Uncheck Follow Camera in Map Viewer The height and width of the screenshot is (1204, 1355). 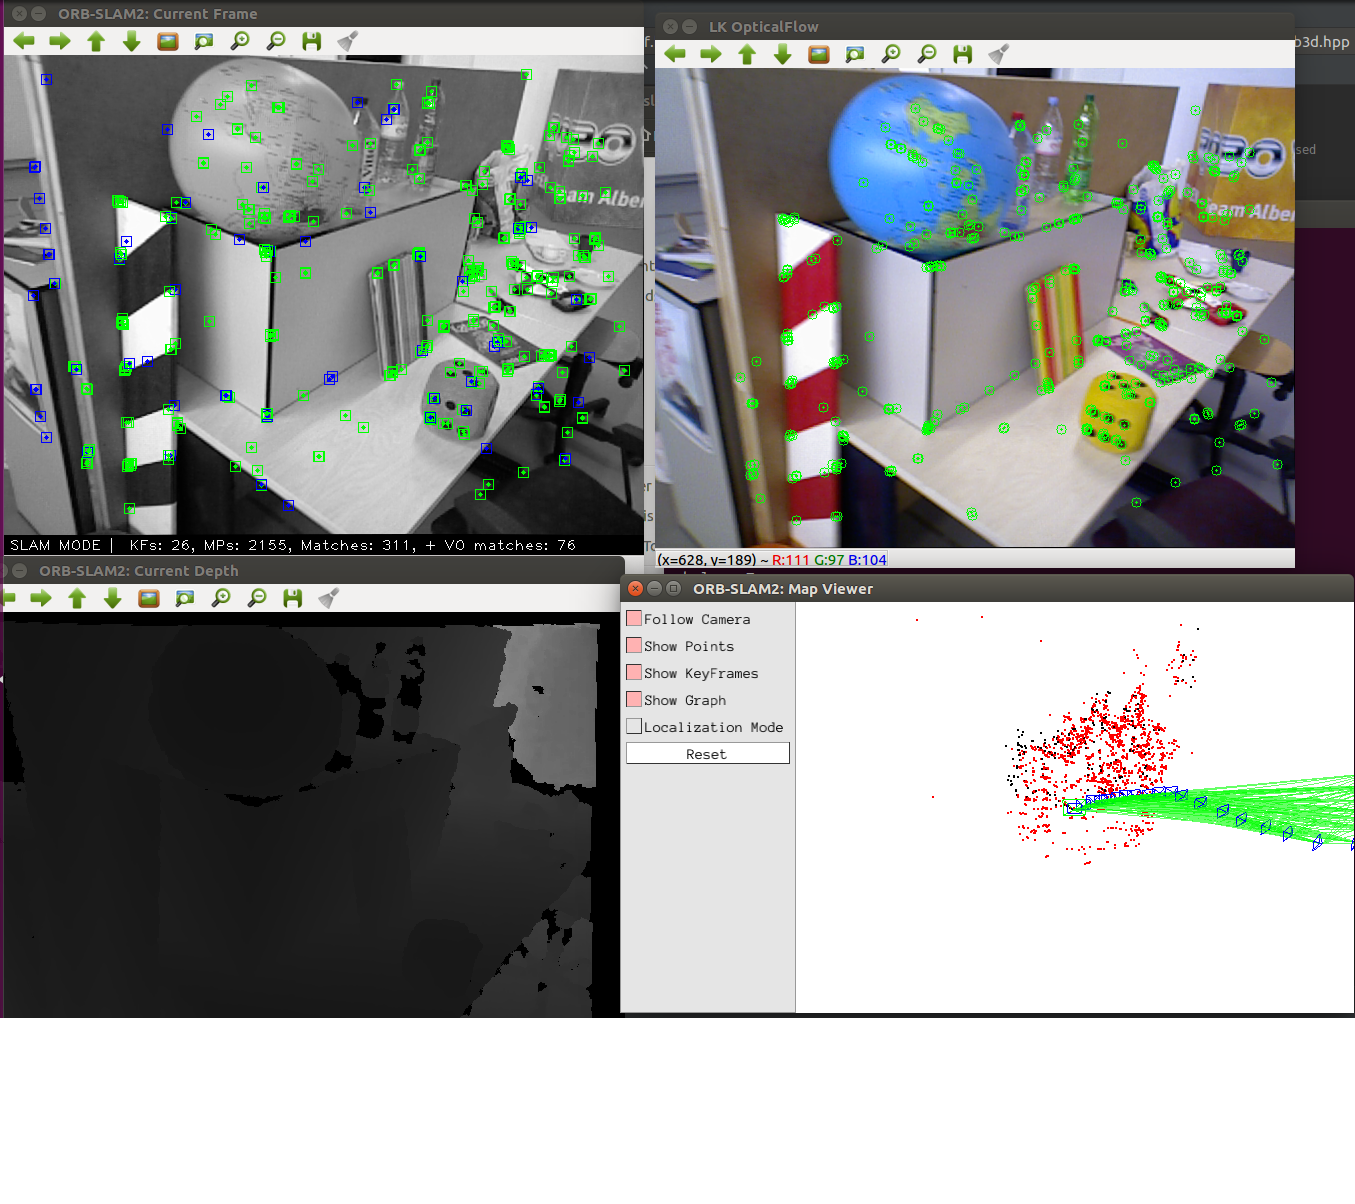(x=634, y=619)
